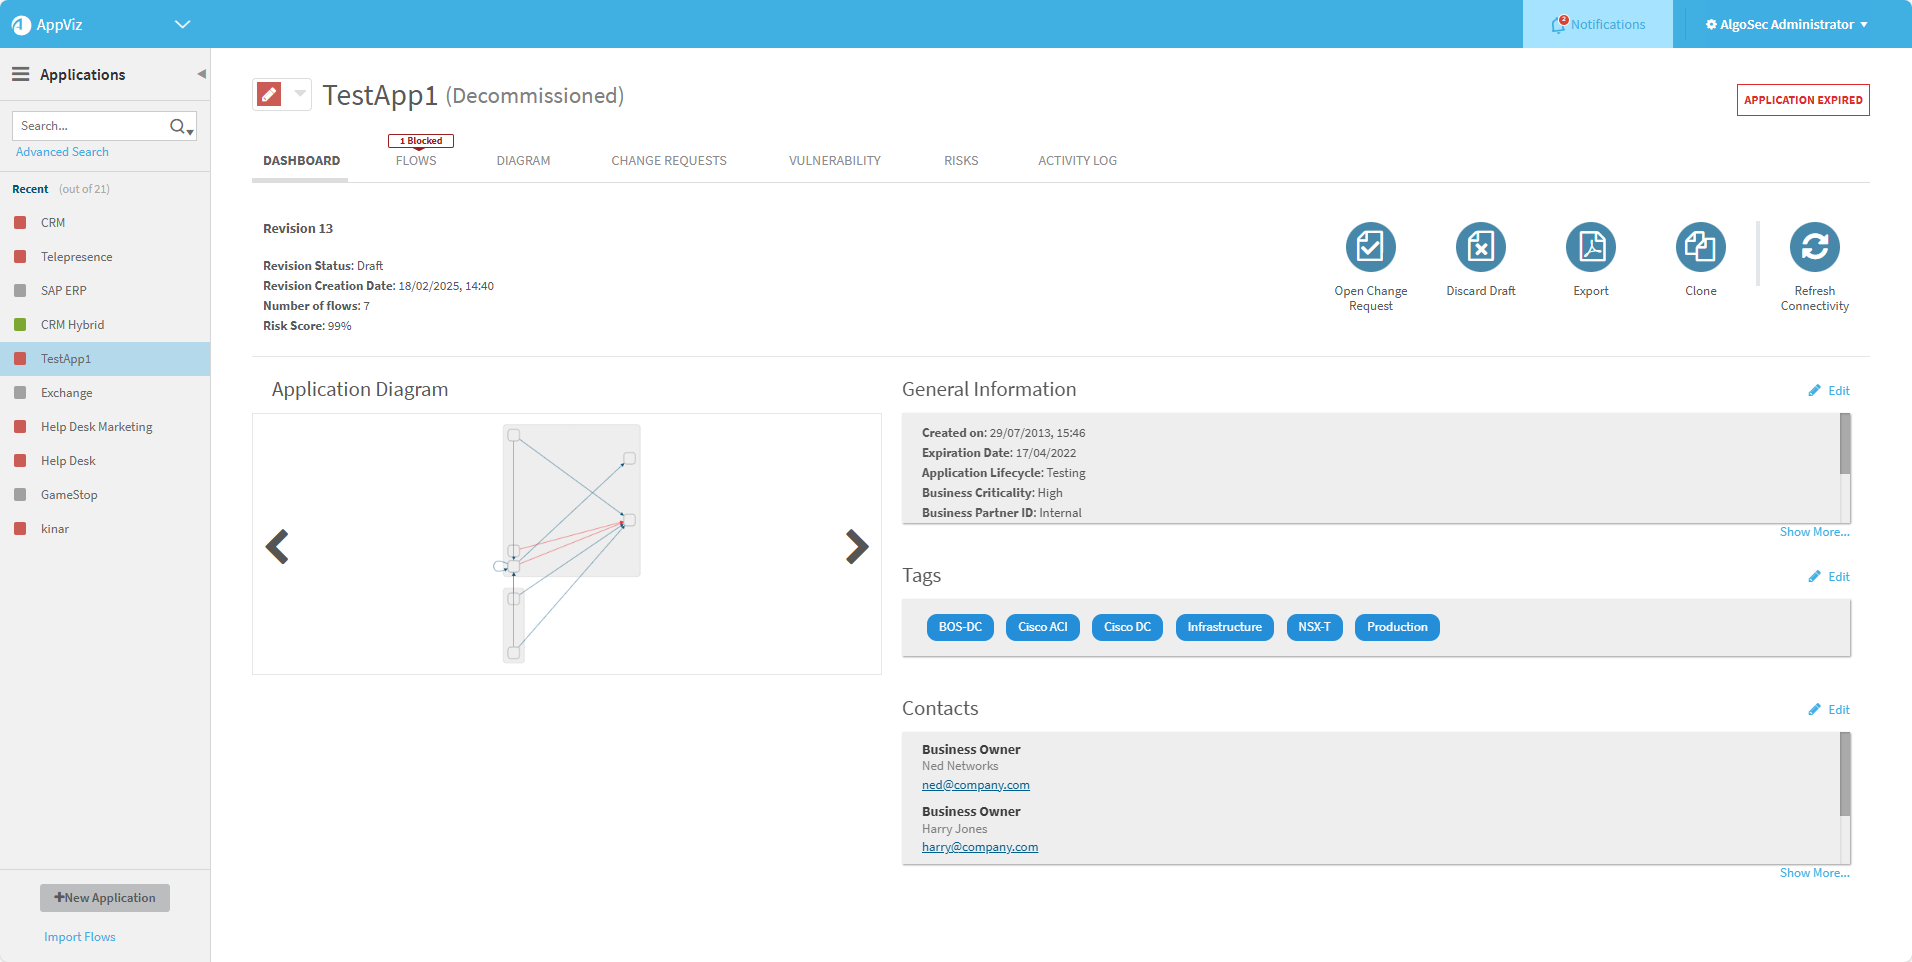Click the hamburger menu icon beside Applications
The width and height of the screenshot is (1912, 962).
[x=20, y=74]
